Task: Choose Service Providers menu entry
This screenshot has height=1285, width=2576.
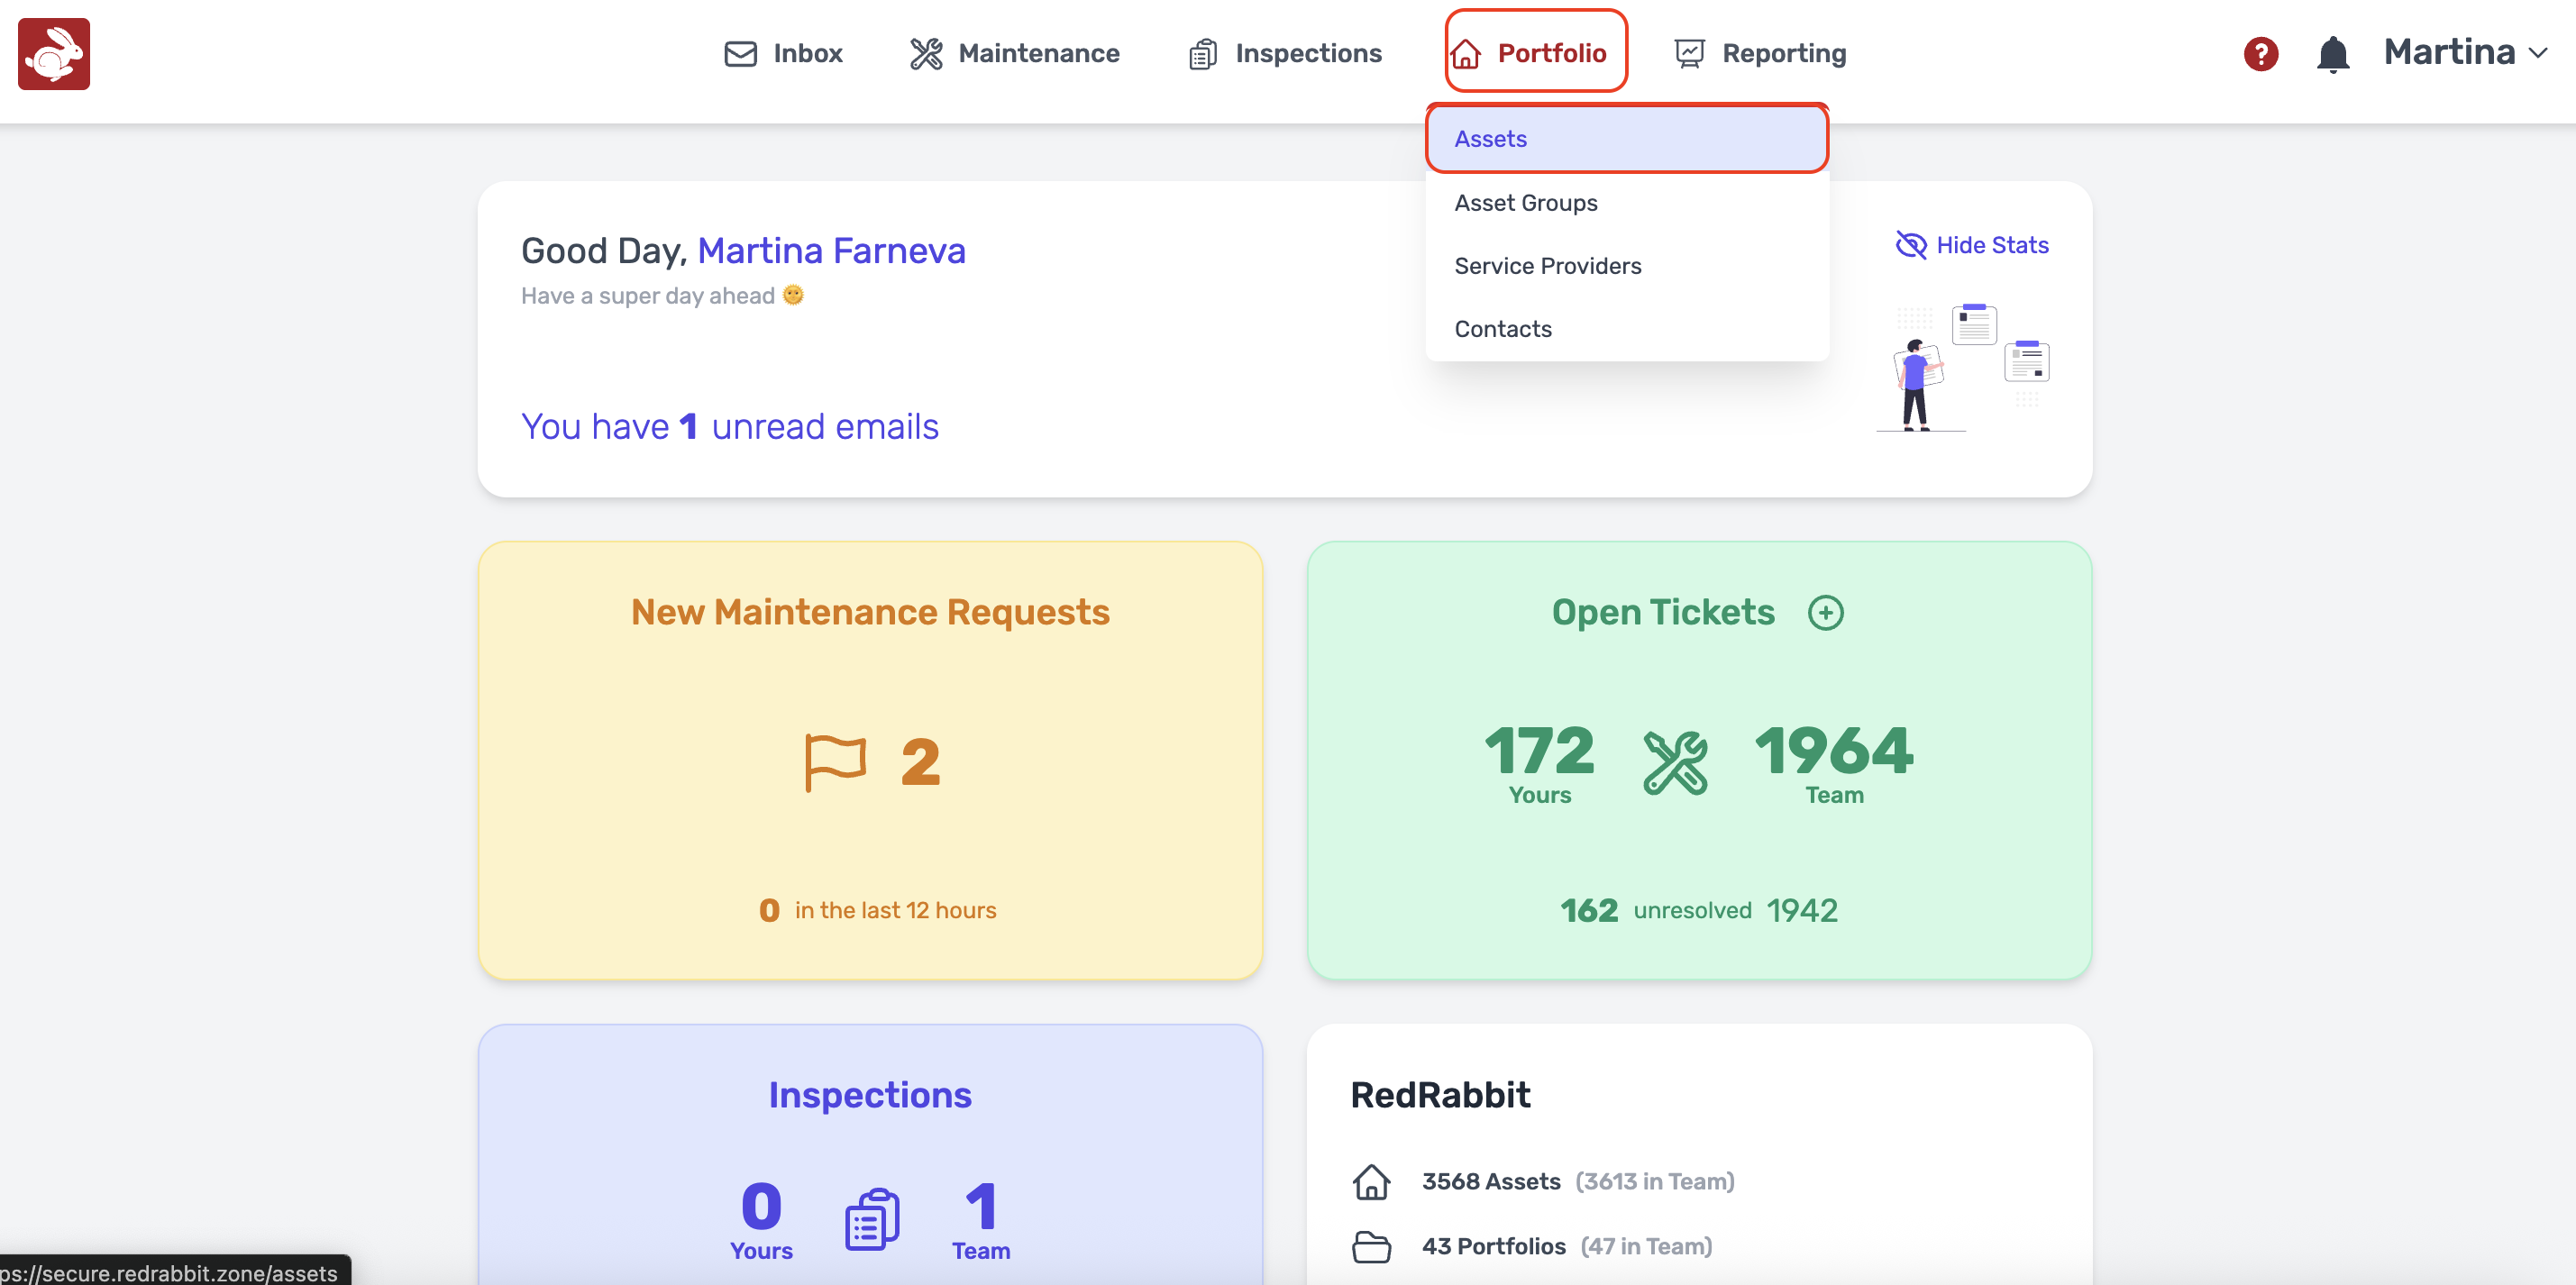Action: (x=1547, y=266)
